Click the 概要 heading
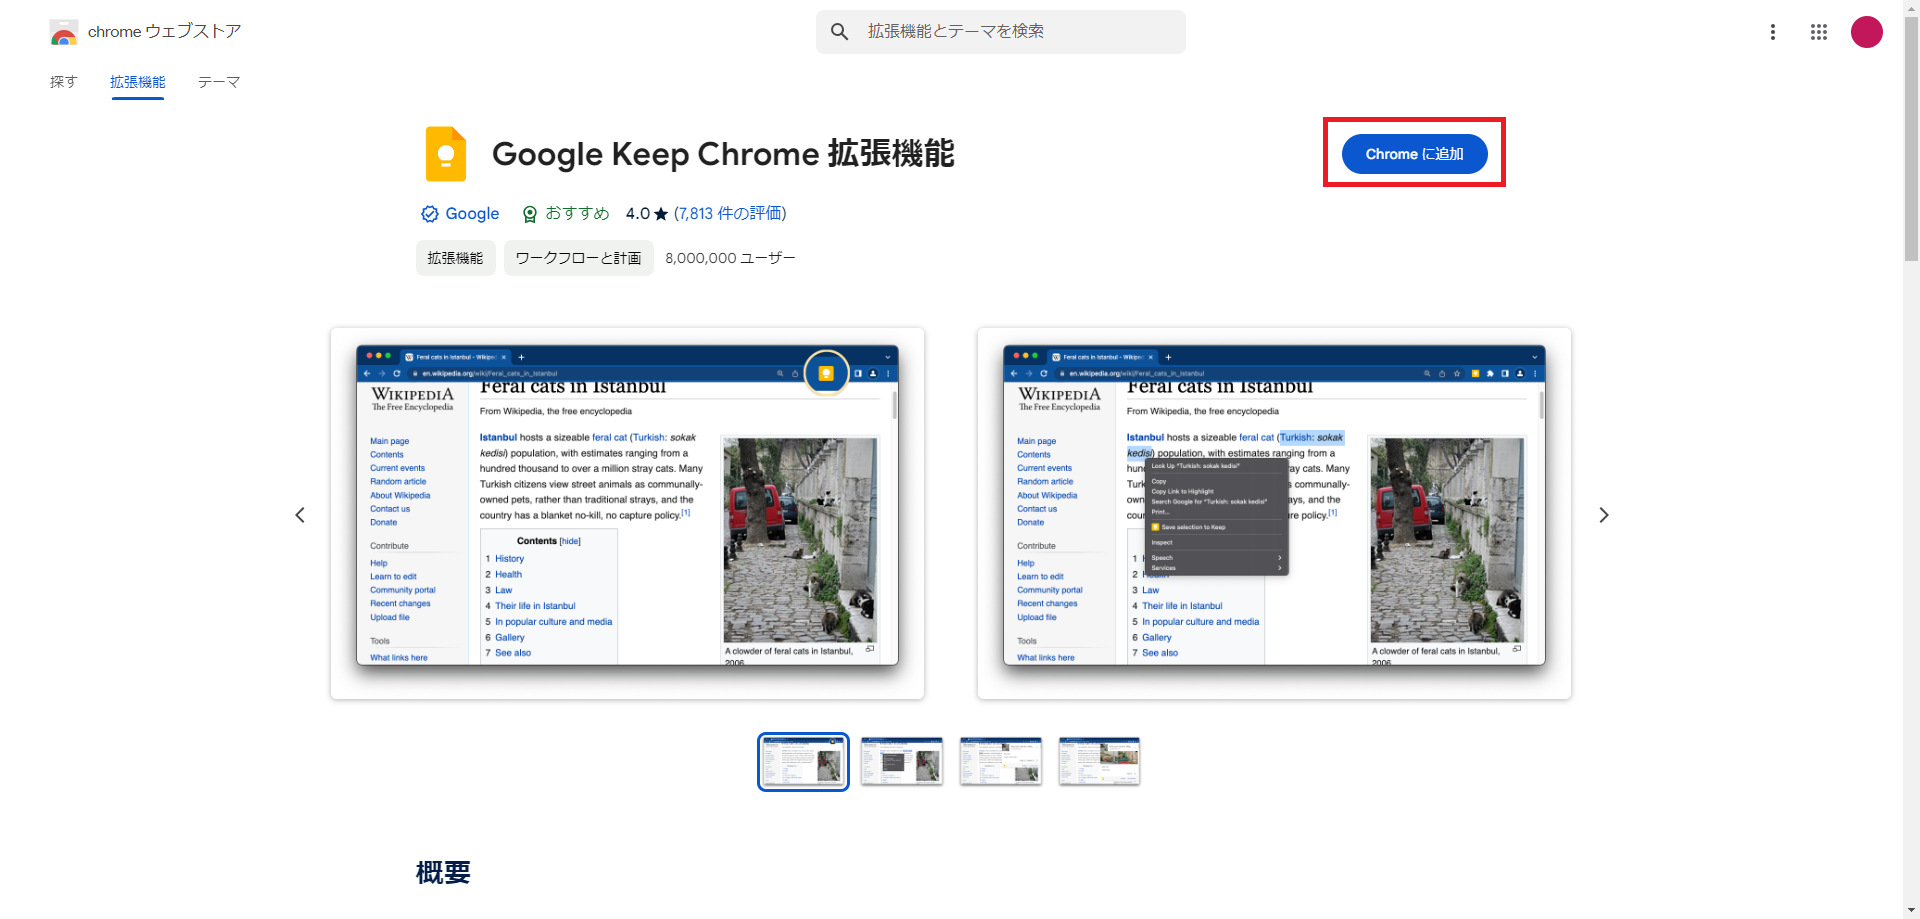The image size is (1920, 919). tap(443, 873)
